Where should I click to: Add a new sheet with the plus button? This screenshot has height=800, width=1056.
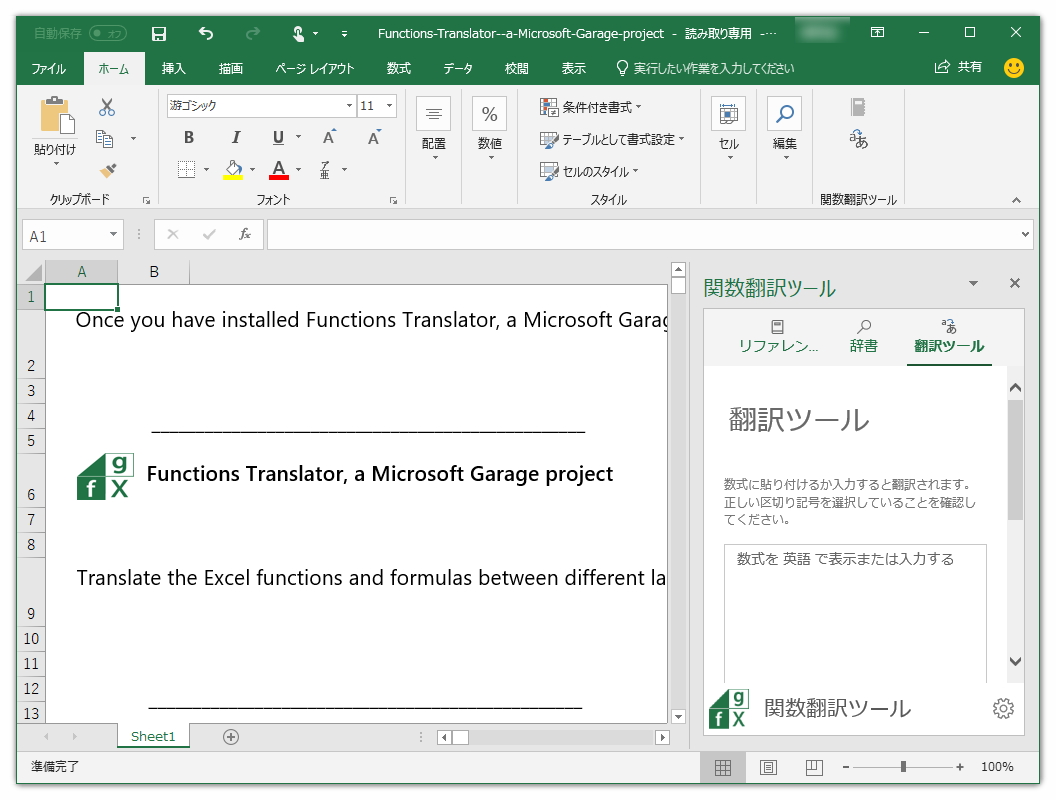230,736
